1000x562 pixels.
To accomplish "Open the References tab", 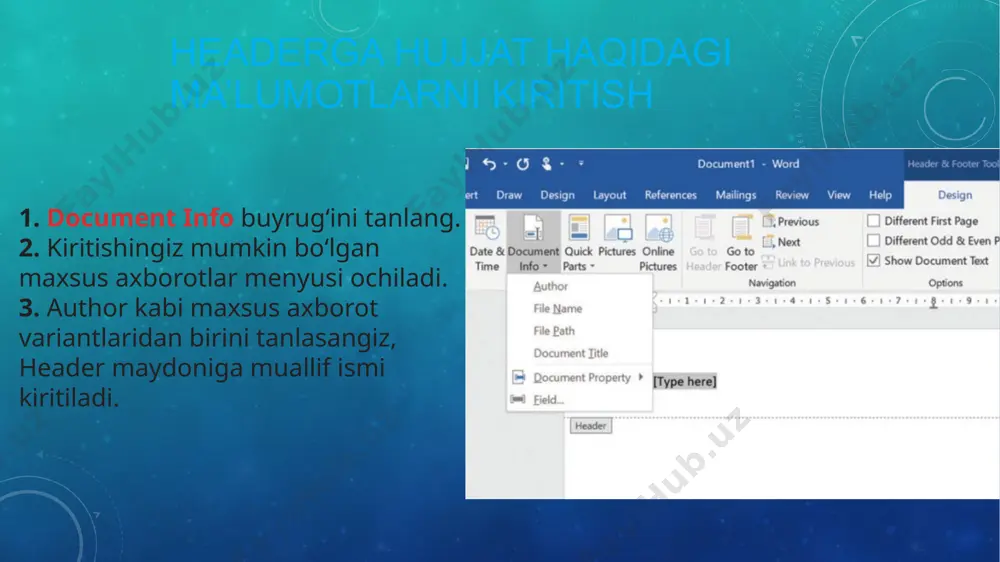I will click(670, 195).
